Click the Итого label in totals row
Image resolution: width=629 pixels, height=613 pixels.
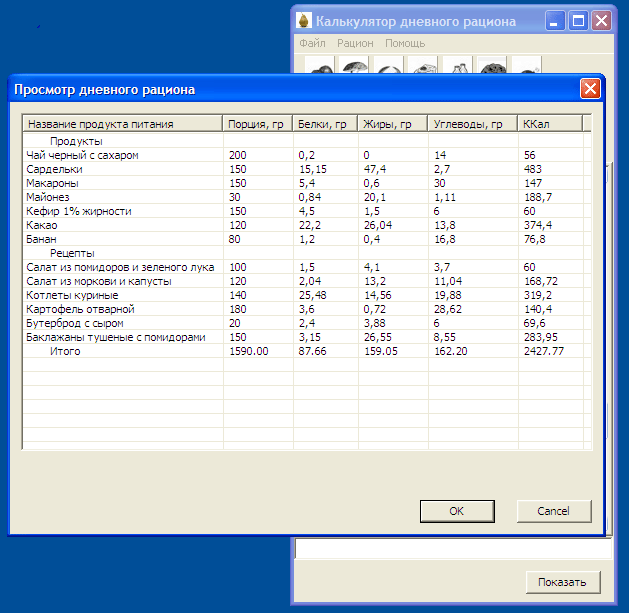click(x=65, y=351)
